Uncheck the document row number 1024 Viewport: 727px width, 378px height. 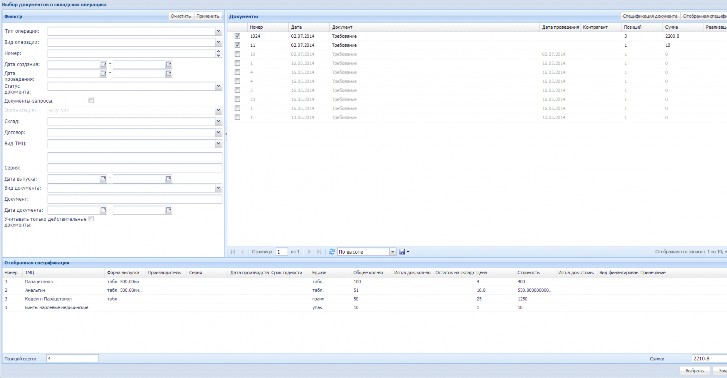(237, 36)
